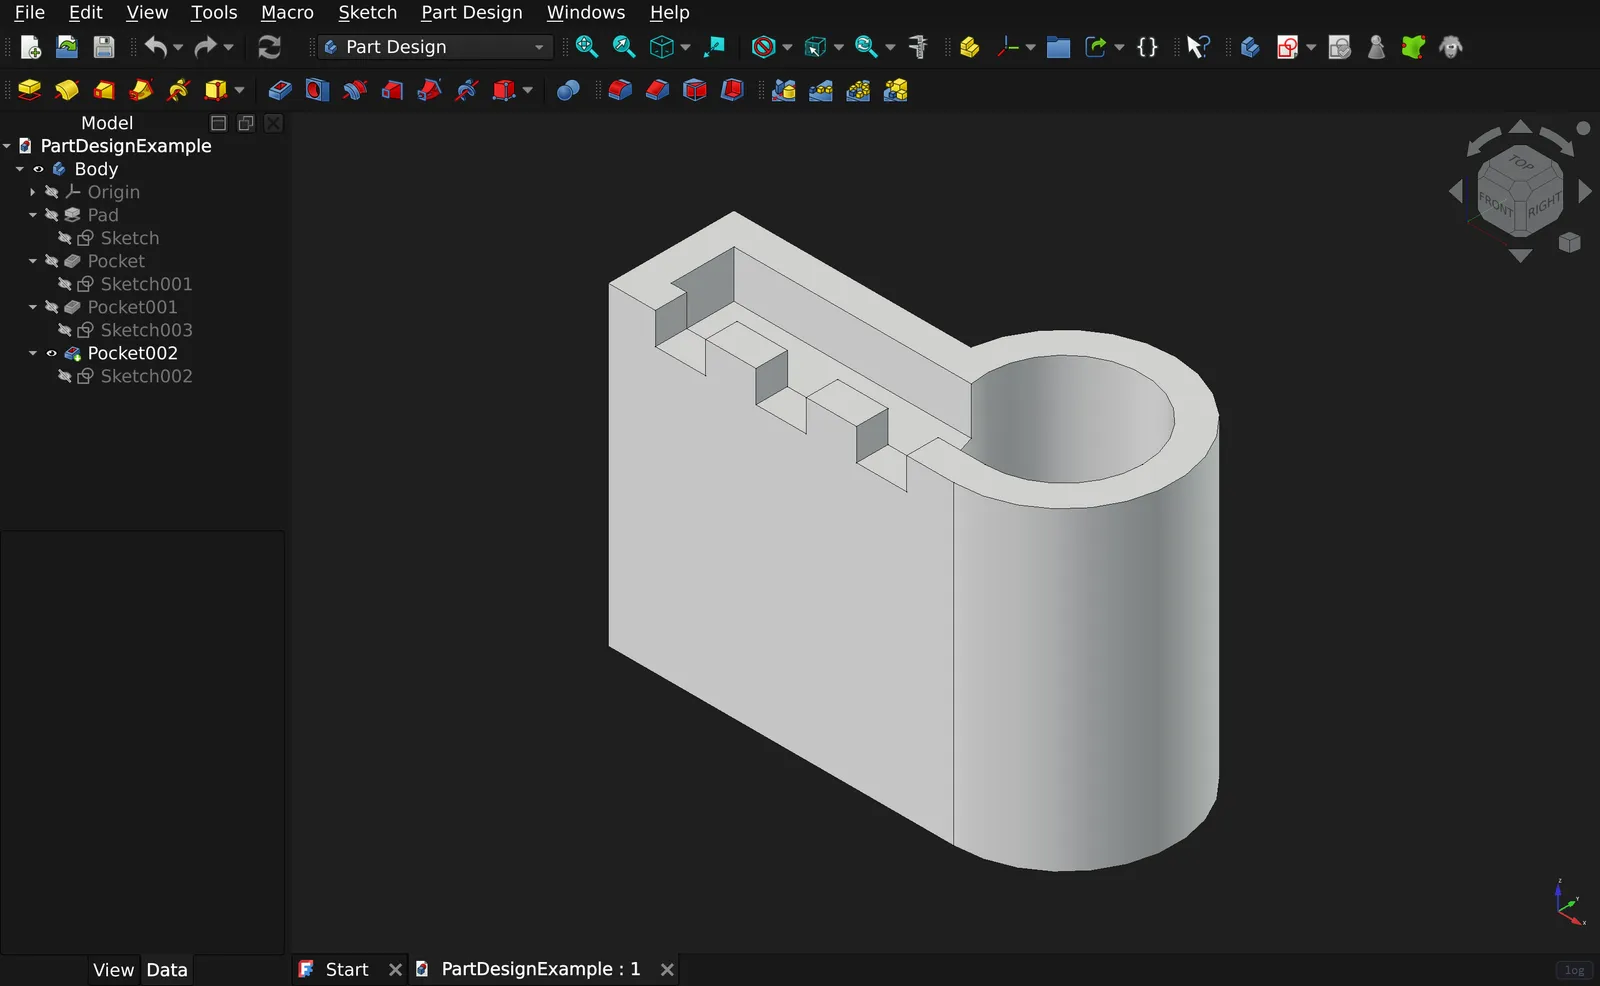Click the curly braces variable set icon
Viewport: 1600px width, 986px height.
[x=1147, y=47]
